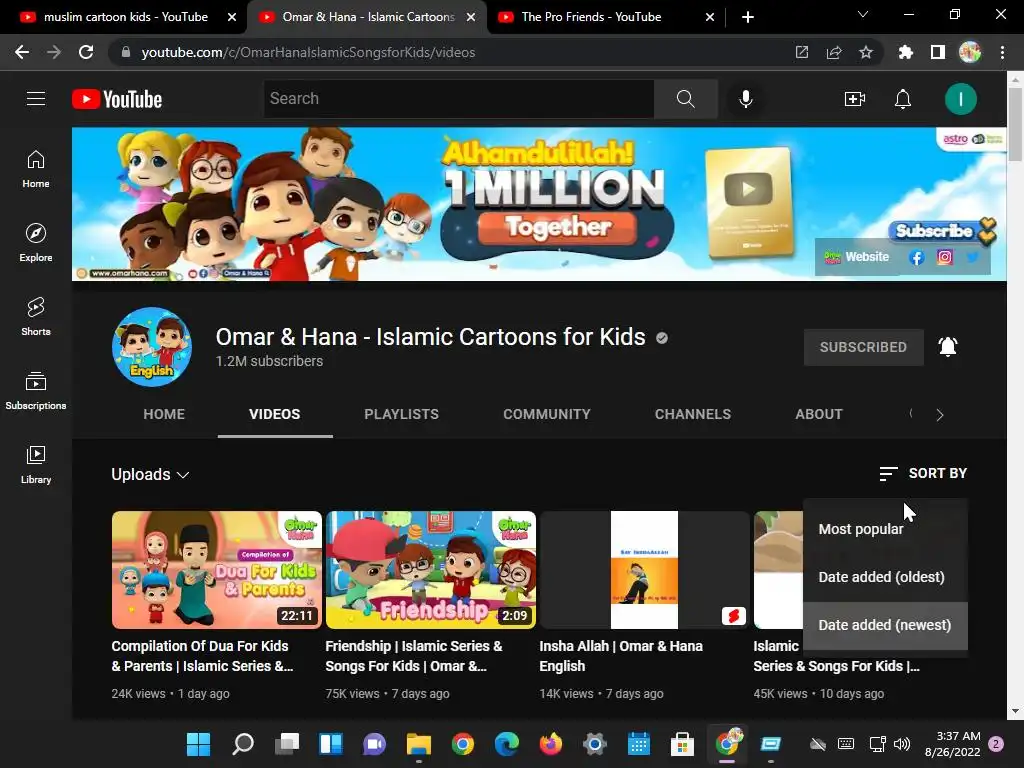Click the search magnifier button

(686, 99)
